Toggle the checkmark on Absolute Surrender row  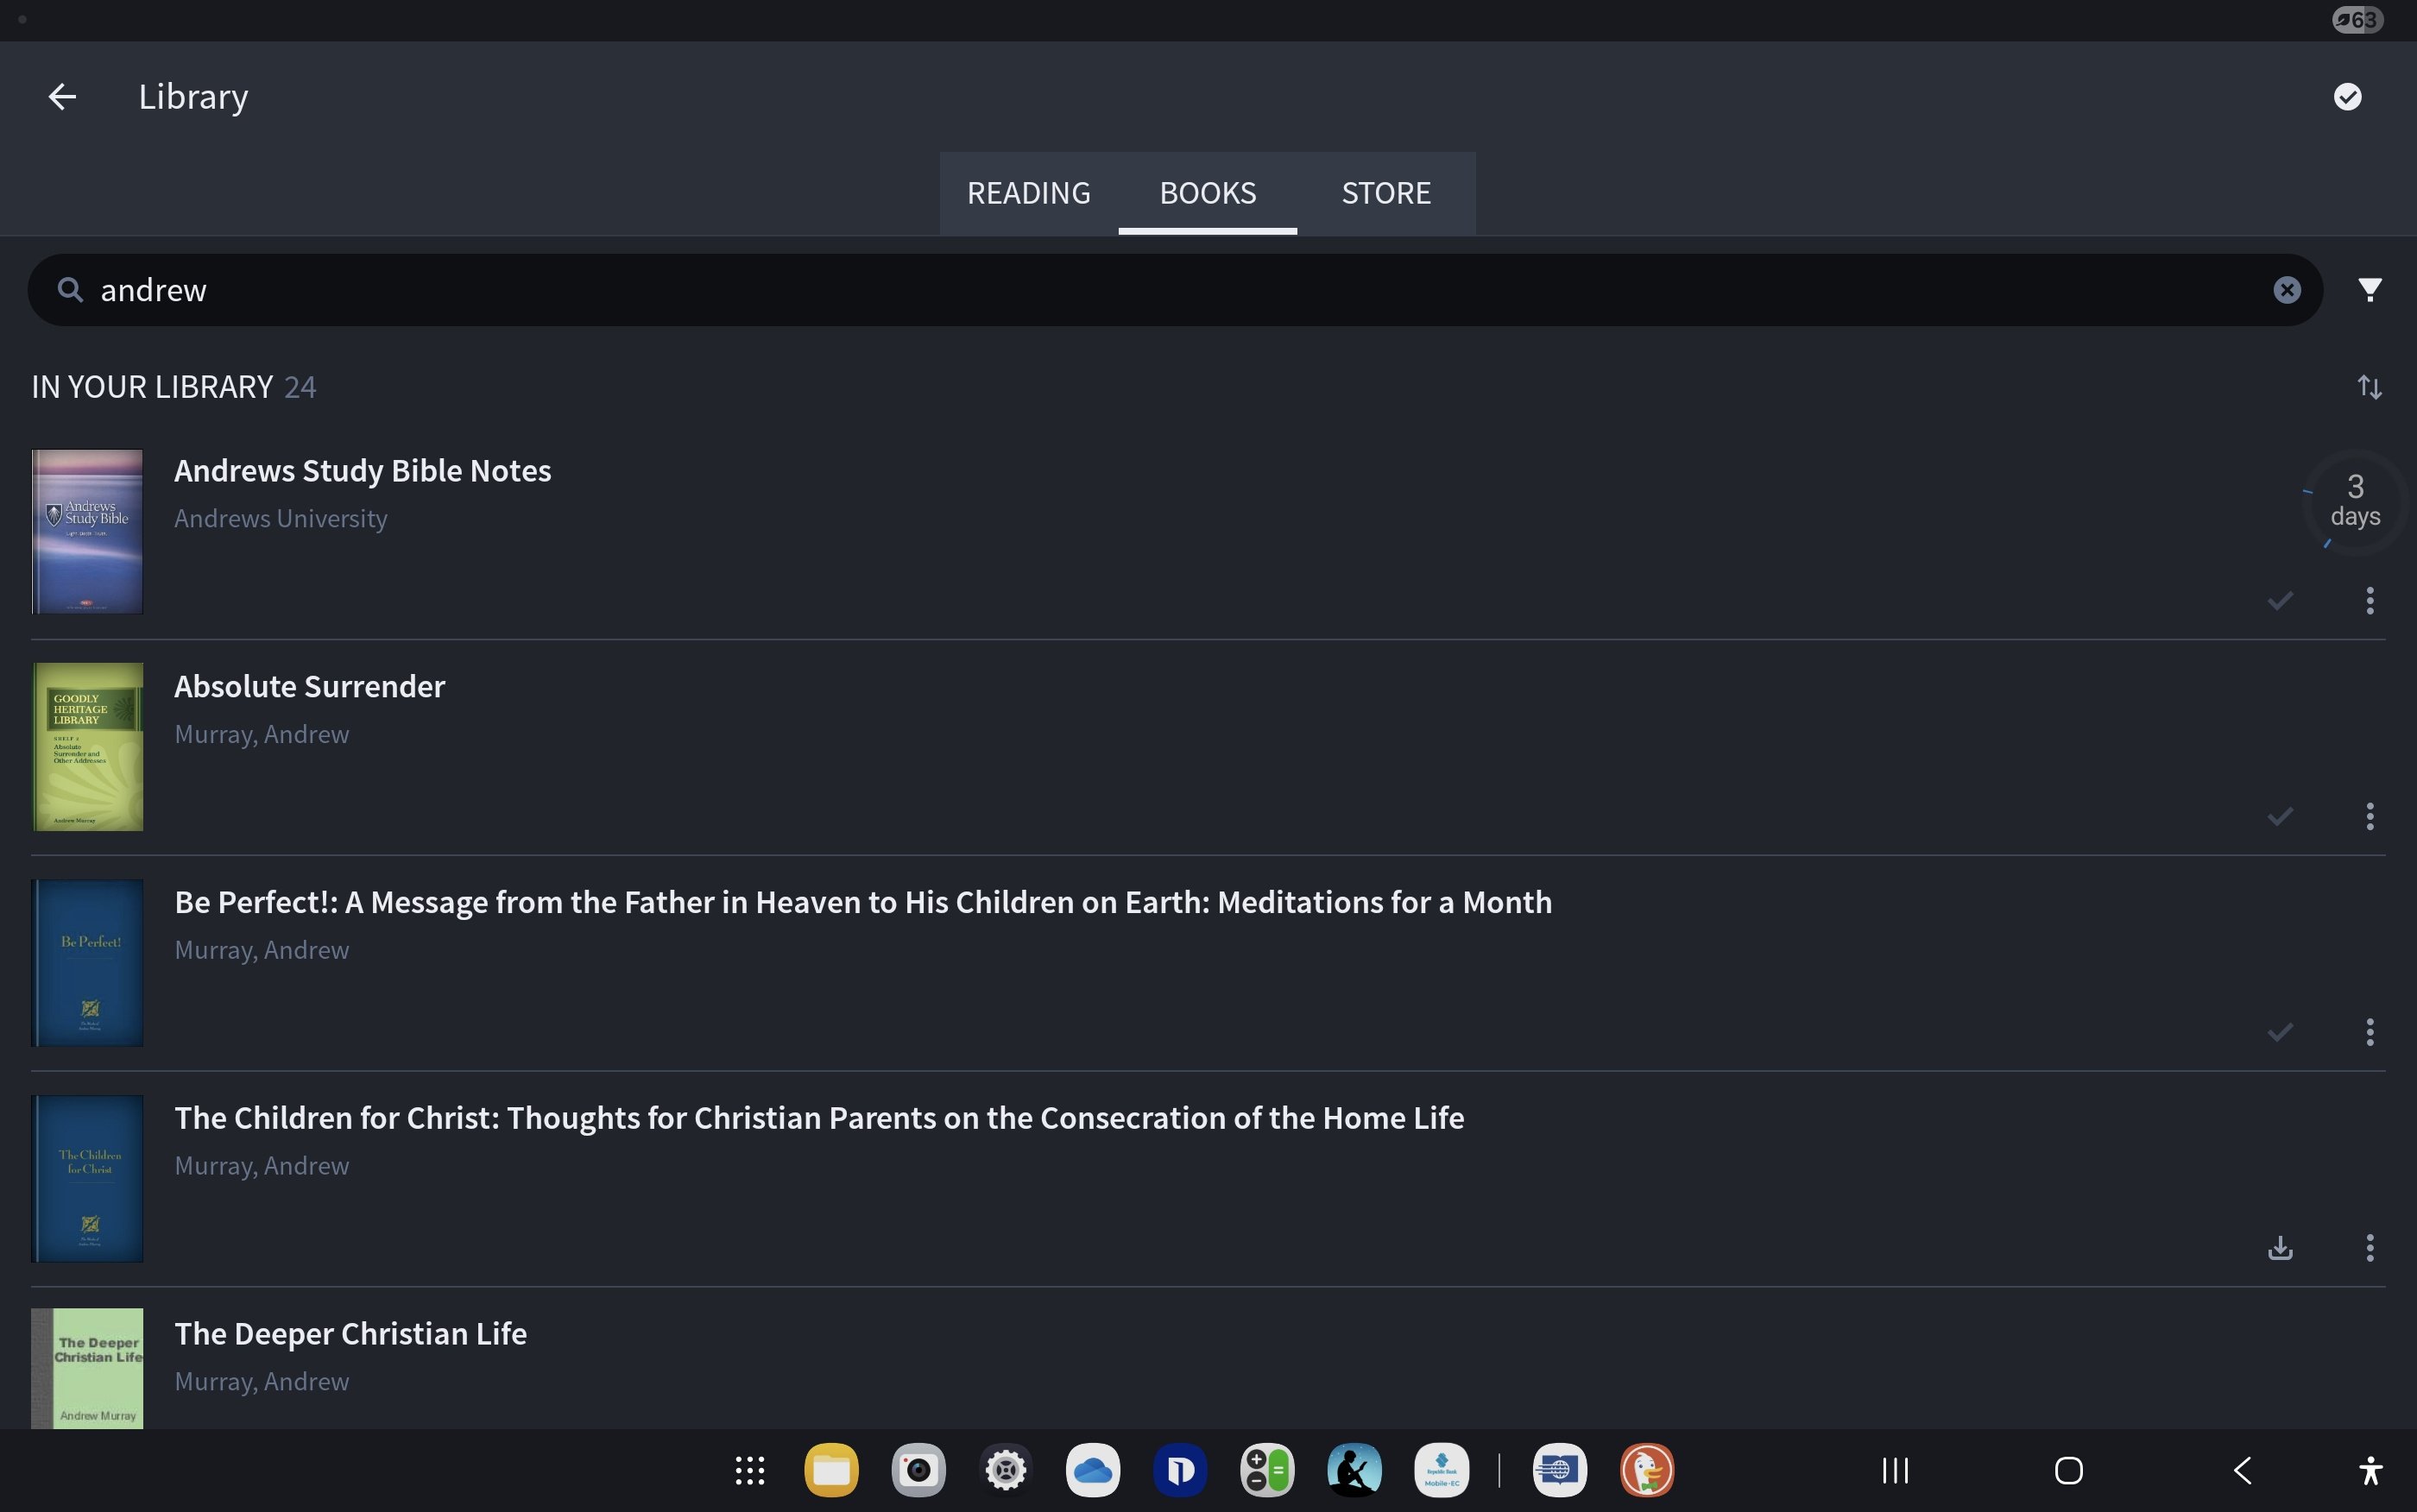[x=2280, y=816]
